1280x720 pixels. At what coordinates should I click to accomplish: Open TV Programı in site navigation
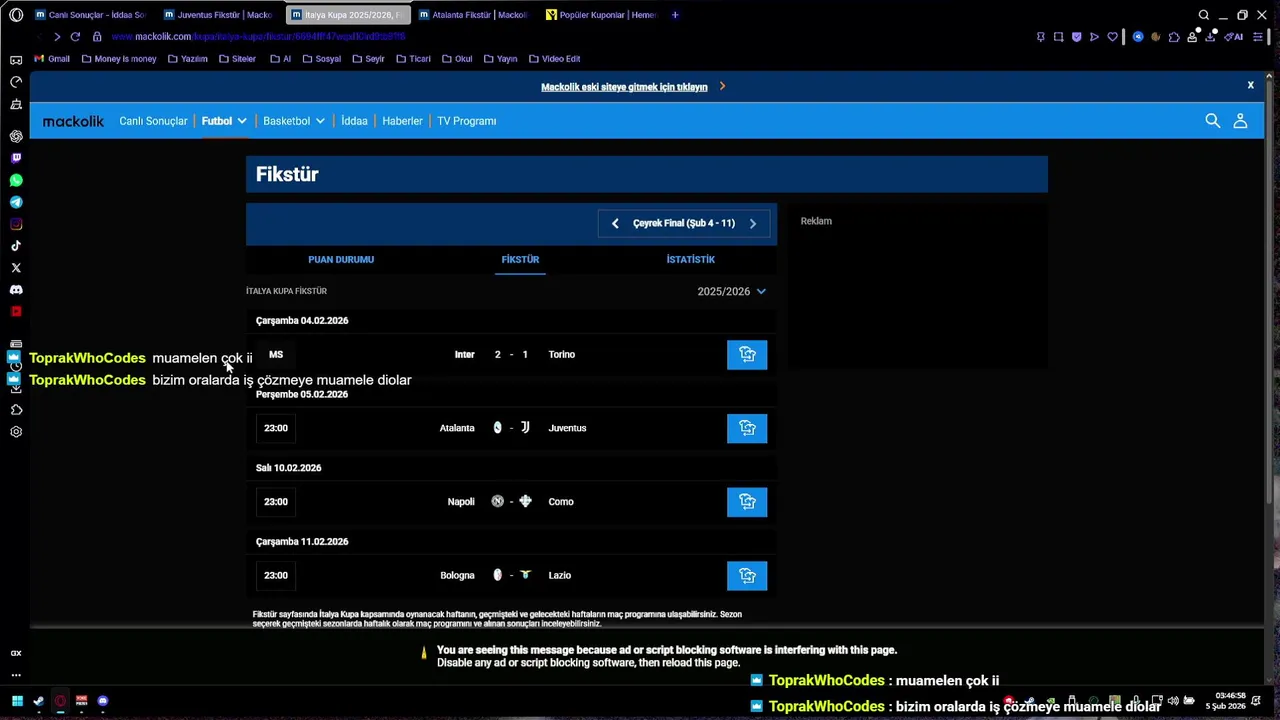click(466, 121)
